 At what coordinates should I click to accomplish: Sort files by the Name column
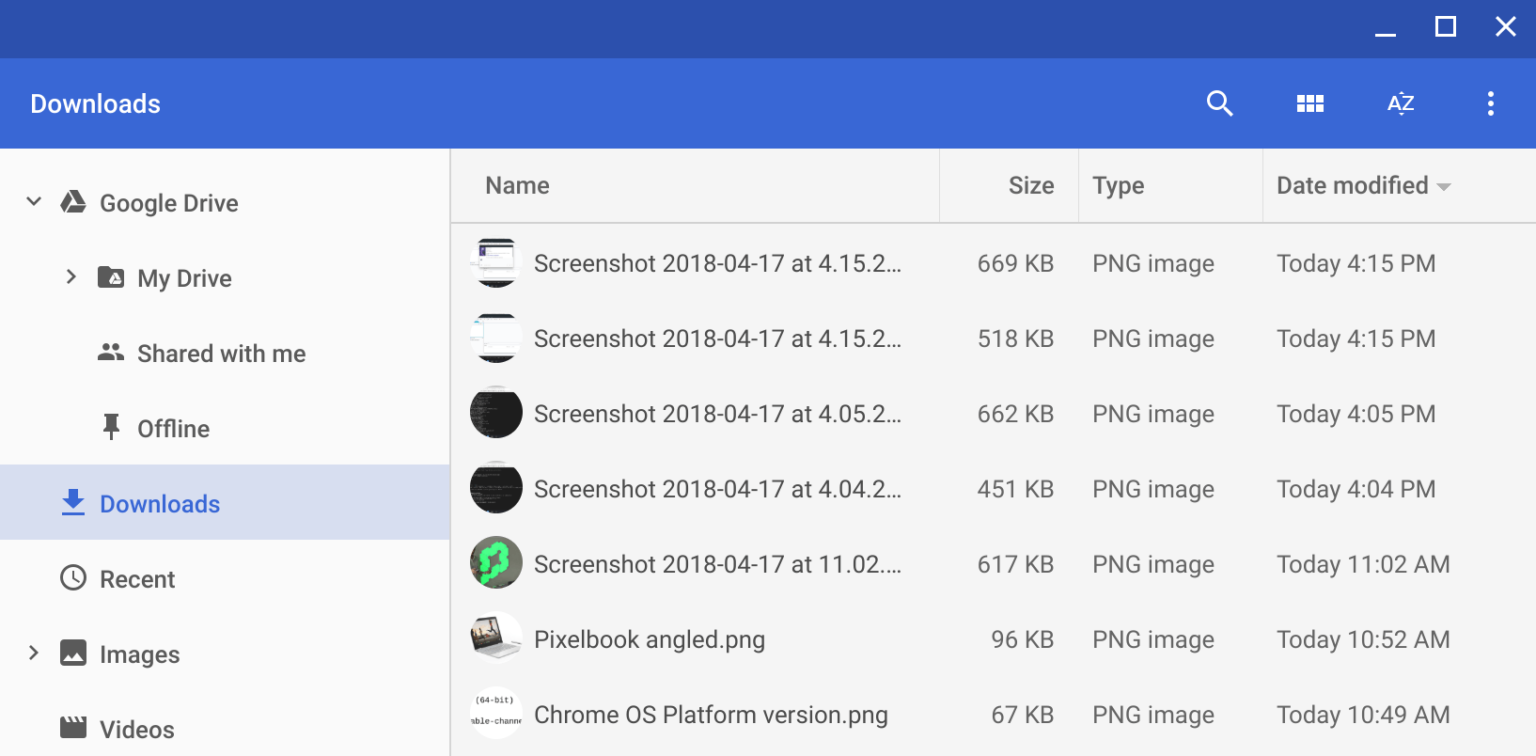tap(517, 185)
